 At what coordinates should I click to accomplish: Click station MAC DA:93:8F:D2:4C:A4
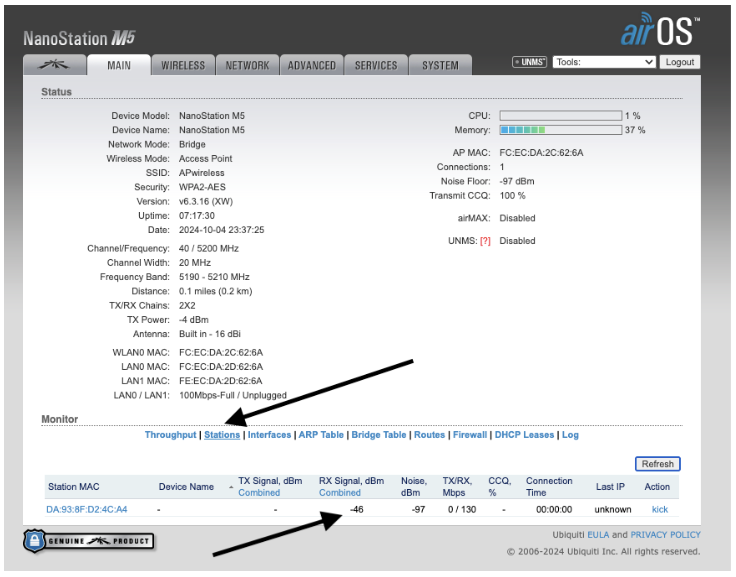point(87,509)
